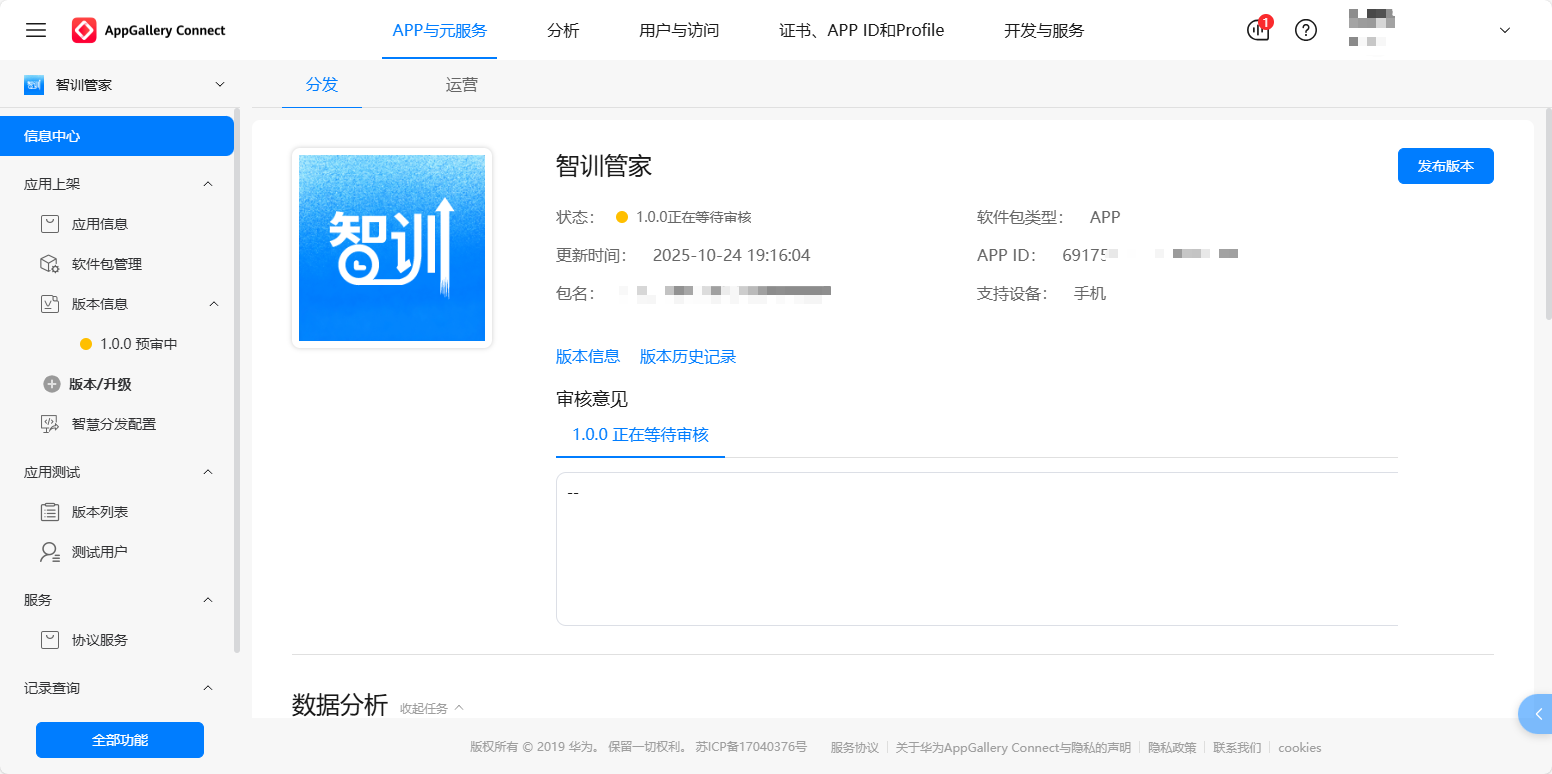1552x774 pixels.
Task: Select 1.0.0 预审中 version item
Action: click(138, 344)
